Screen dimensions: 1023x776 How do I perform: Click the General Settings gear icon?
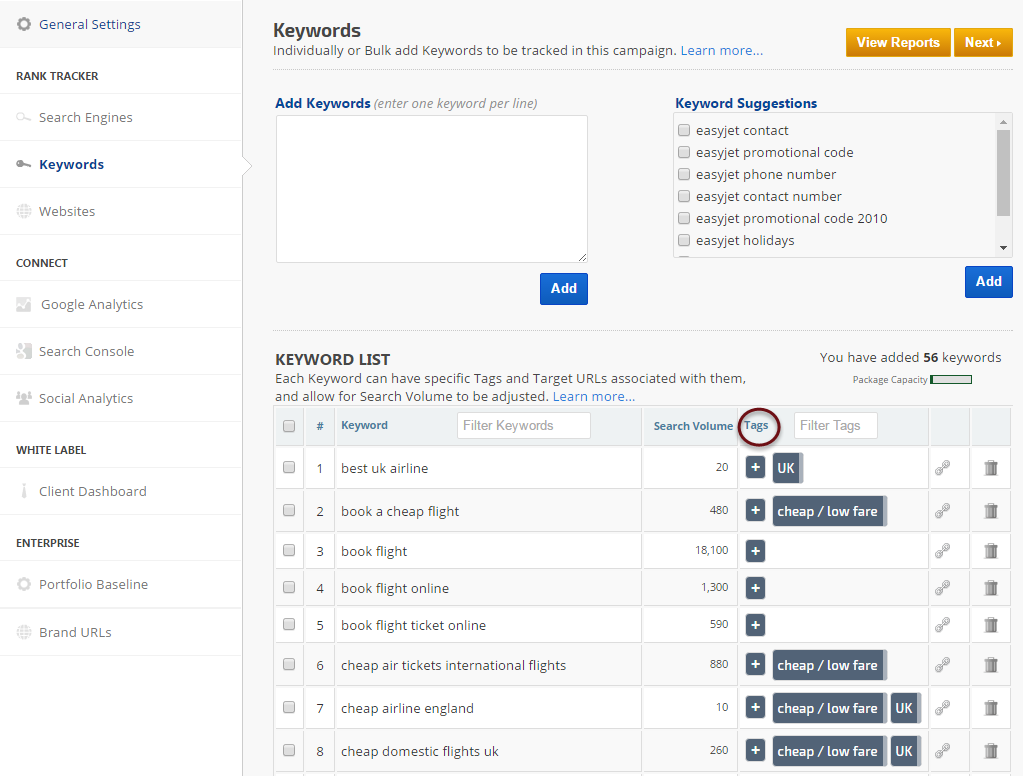pos(24,24)
